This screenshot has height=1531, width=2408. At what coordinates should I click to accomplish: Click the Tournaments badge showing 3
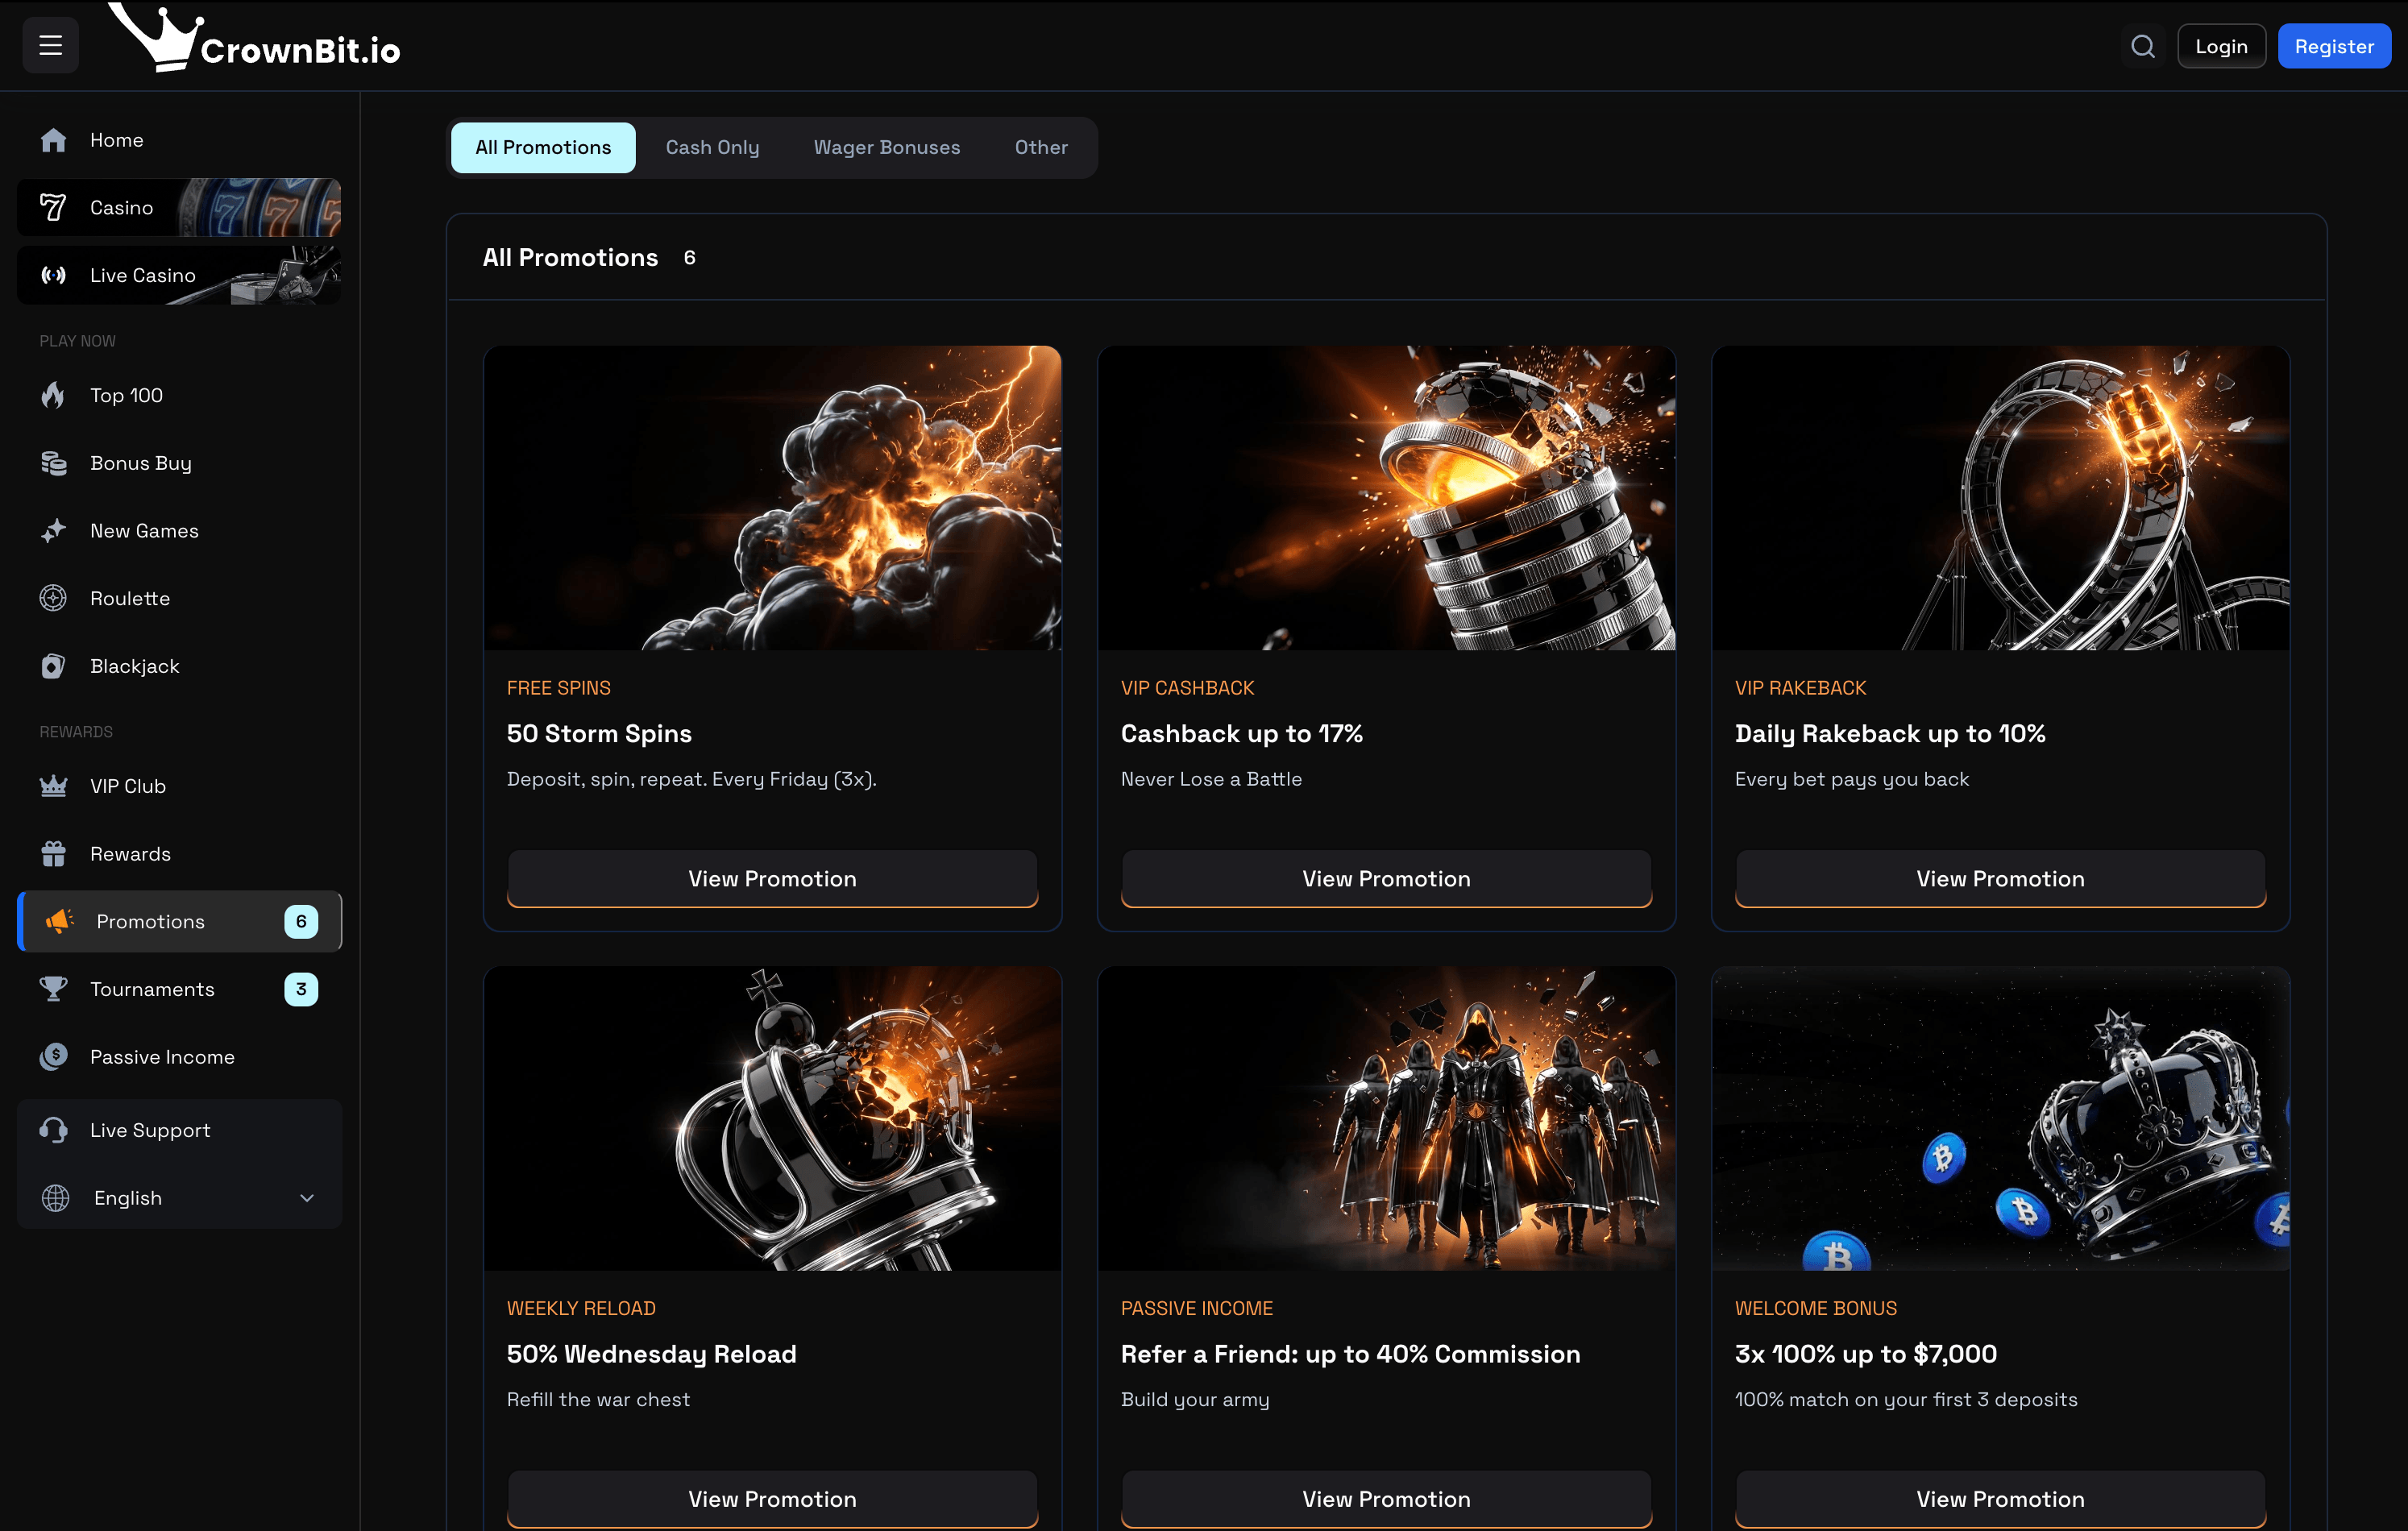pos(301,989)
